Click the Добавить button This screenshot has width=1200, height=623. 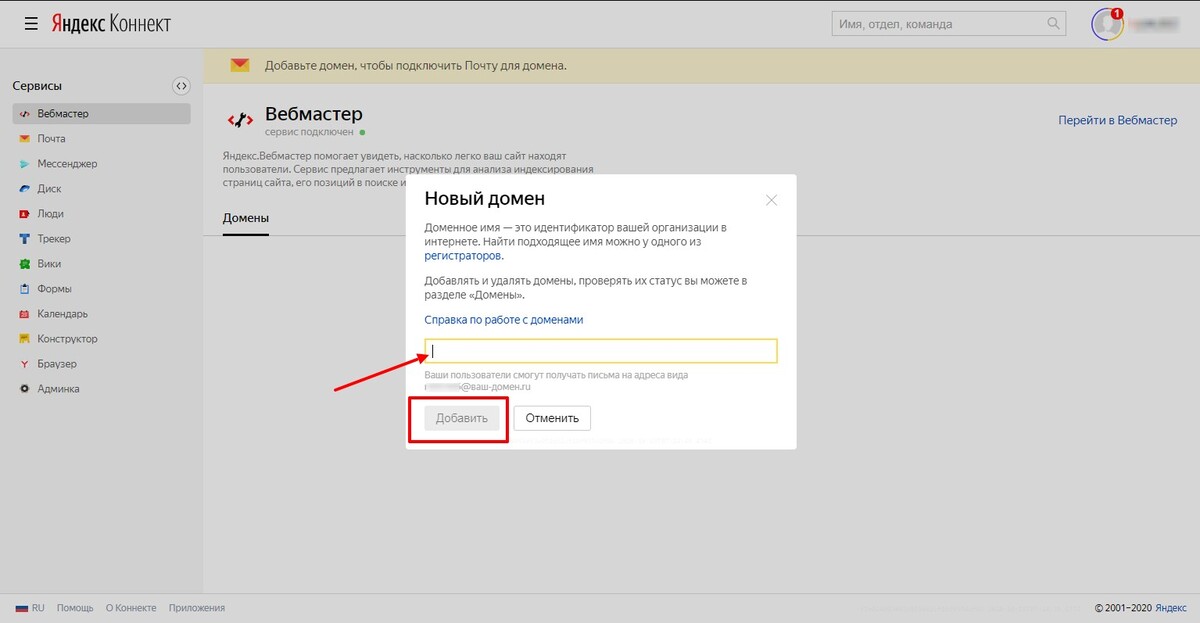pyautogui.click(x=462, y=418)
